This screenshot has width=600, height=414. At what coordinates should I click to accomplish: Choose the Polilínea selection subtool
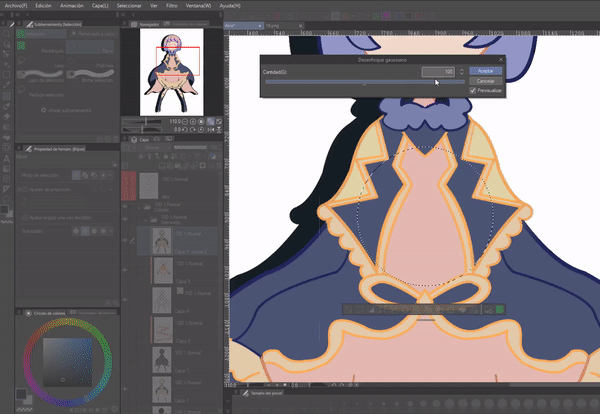(x=90, y=62)
